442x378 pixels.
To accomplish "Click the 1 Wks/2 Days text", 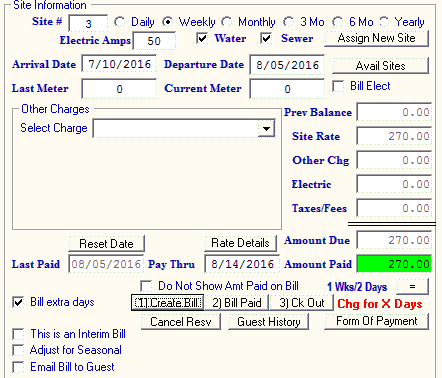I will (357, 287).
